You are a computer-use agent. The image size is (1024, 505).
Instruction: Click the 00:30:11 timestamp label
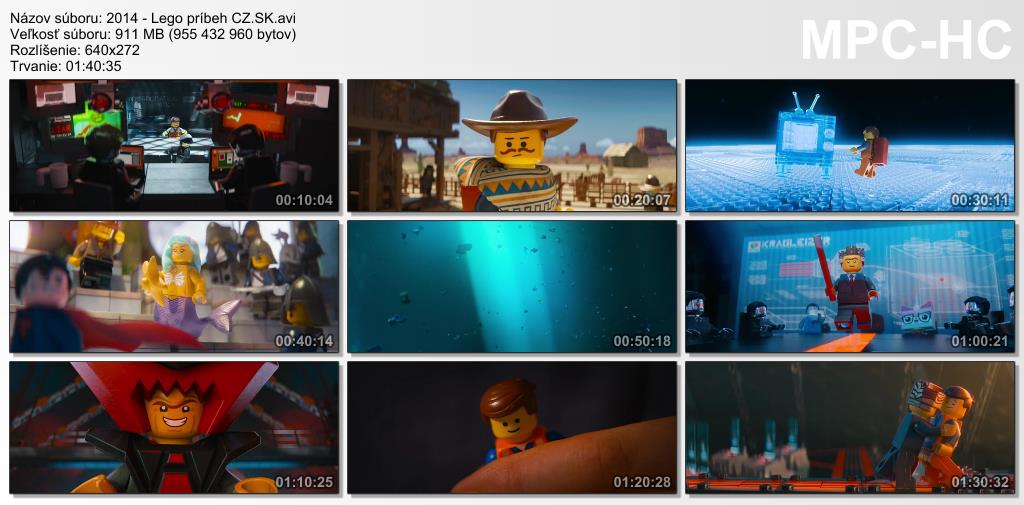pos(980,200)
